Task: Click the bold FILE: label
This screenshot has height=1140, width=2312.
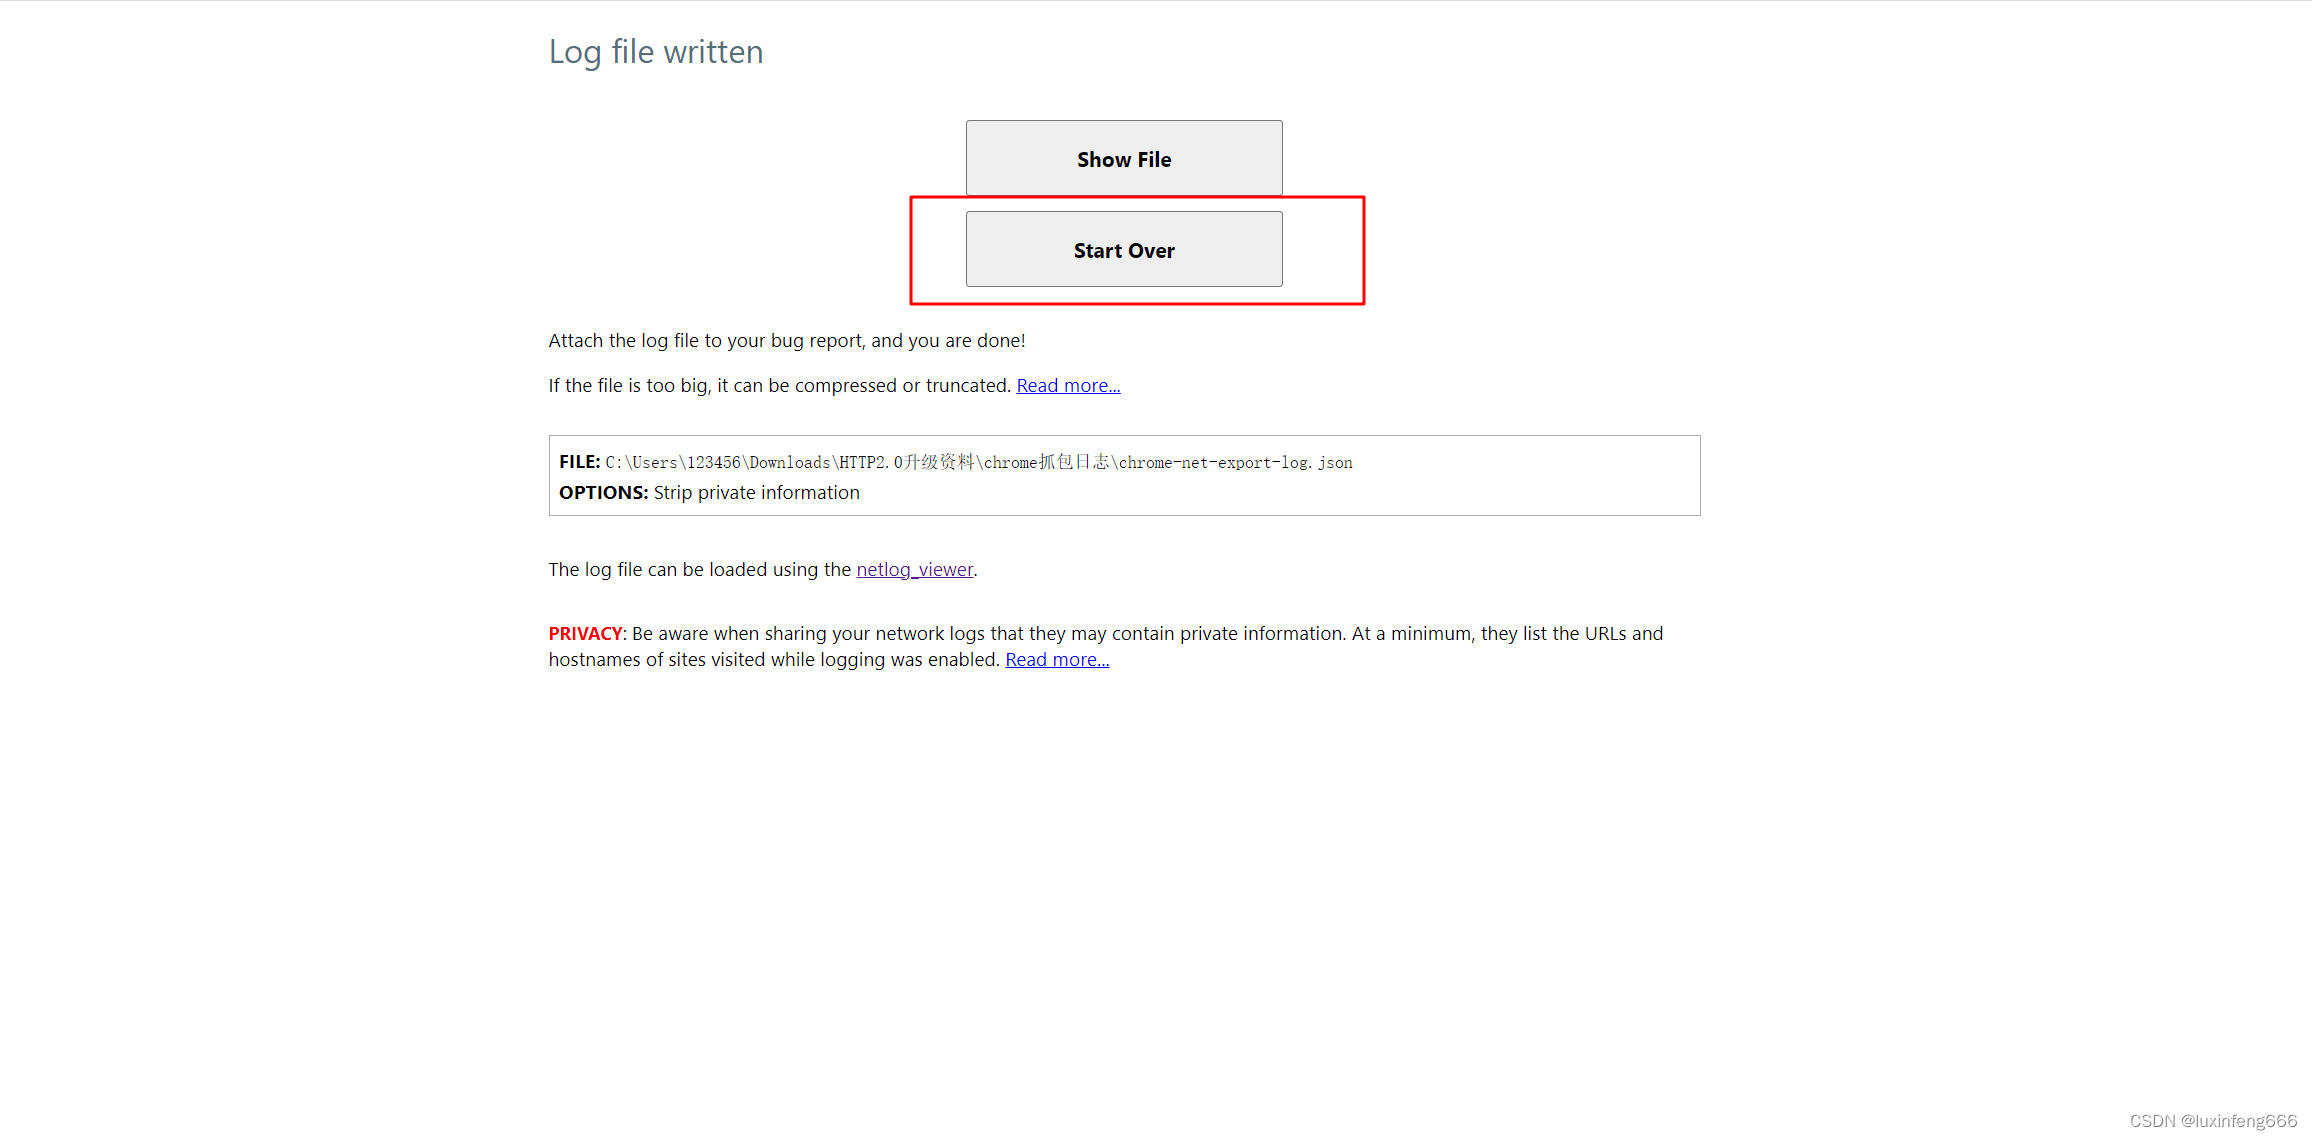Action: coord(579,462)
